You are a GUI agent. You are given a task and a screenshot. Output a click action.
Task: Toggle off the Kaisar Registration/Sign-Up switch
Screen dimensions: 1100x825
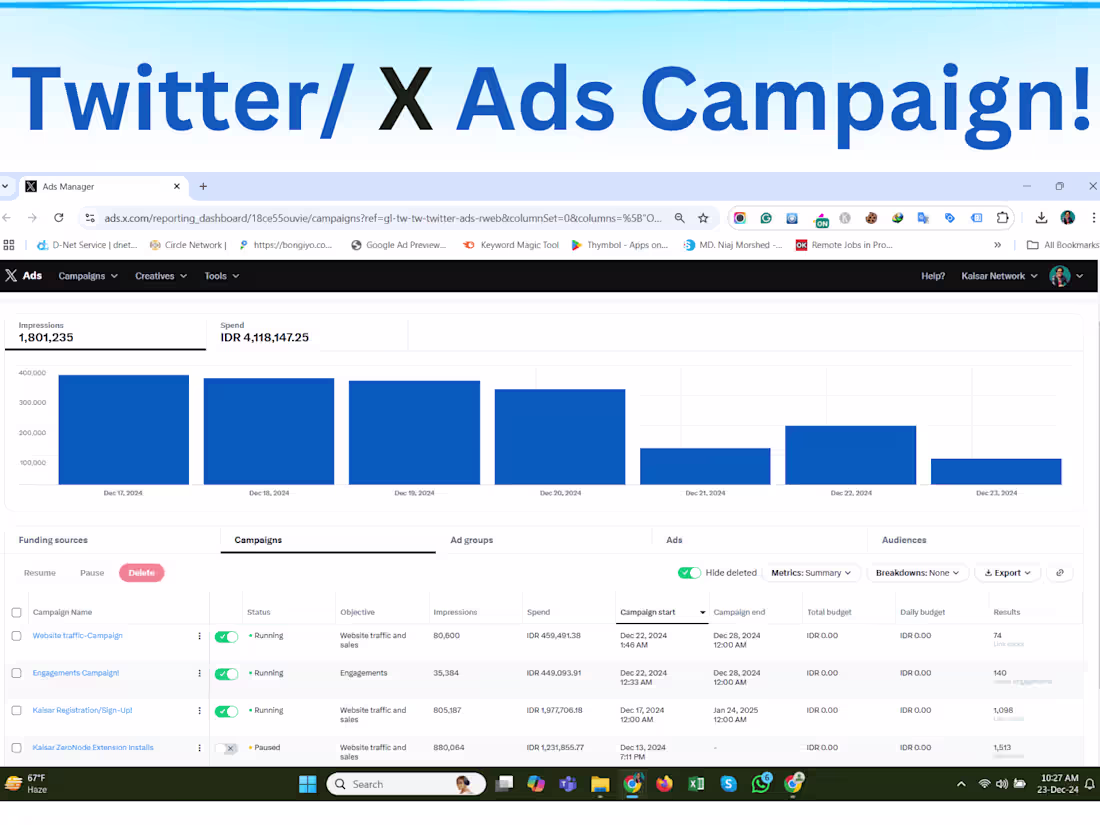coord(227,711)
